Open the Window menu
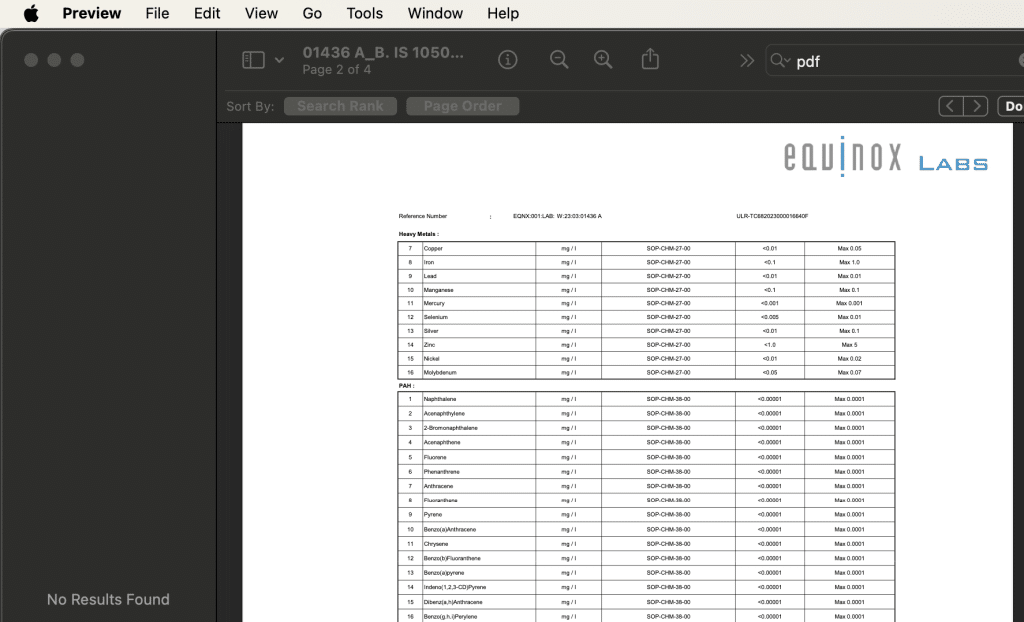 (434, 13)
